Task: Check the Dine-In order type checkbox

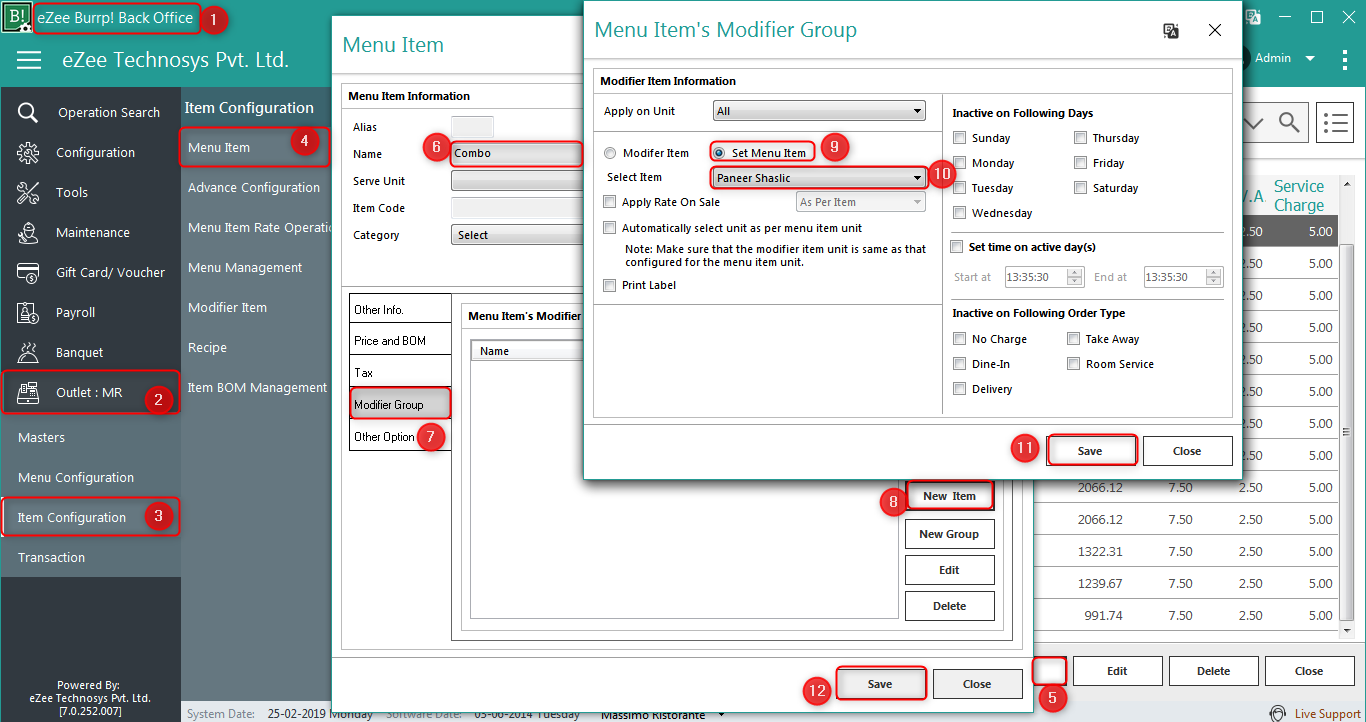Action: click(960, 364)
